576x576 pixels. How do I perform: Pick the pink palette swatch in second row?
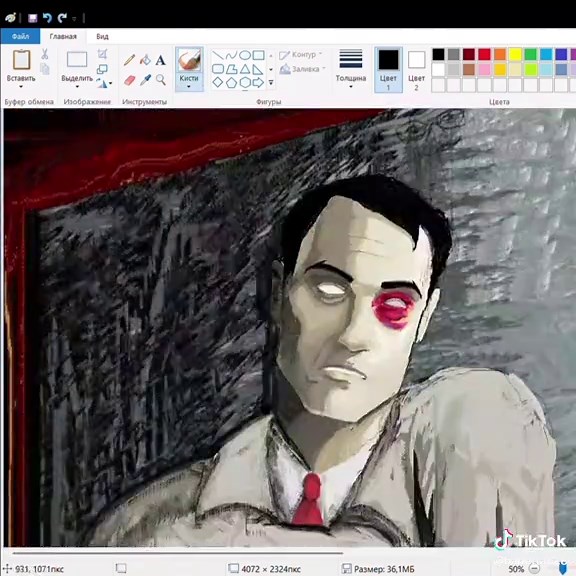pos(484,69)
